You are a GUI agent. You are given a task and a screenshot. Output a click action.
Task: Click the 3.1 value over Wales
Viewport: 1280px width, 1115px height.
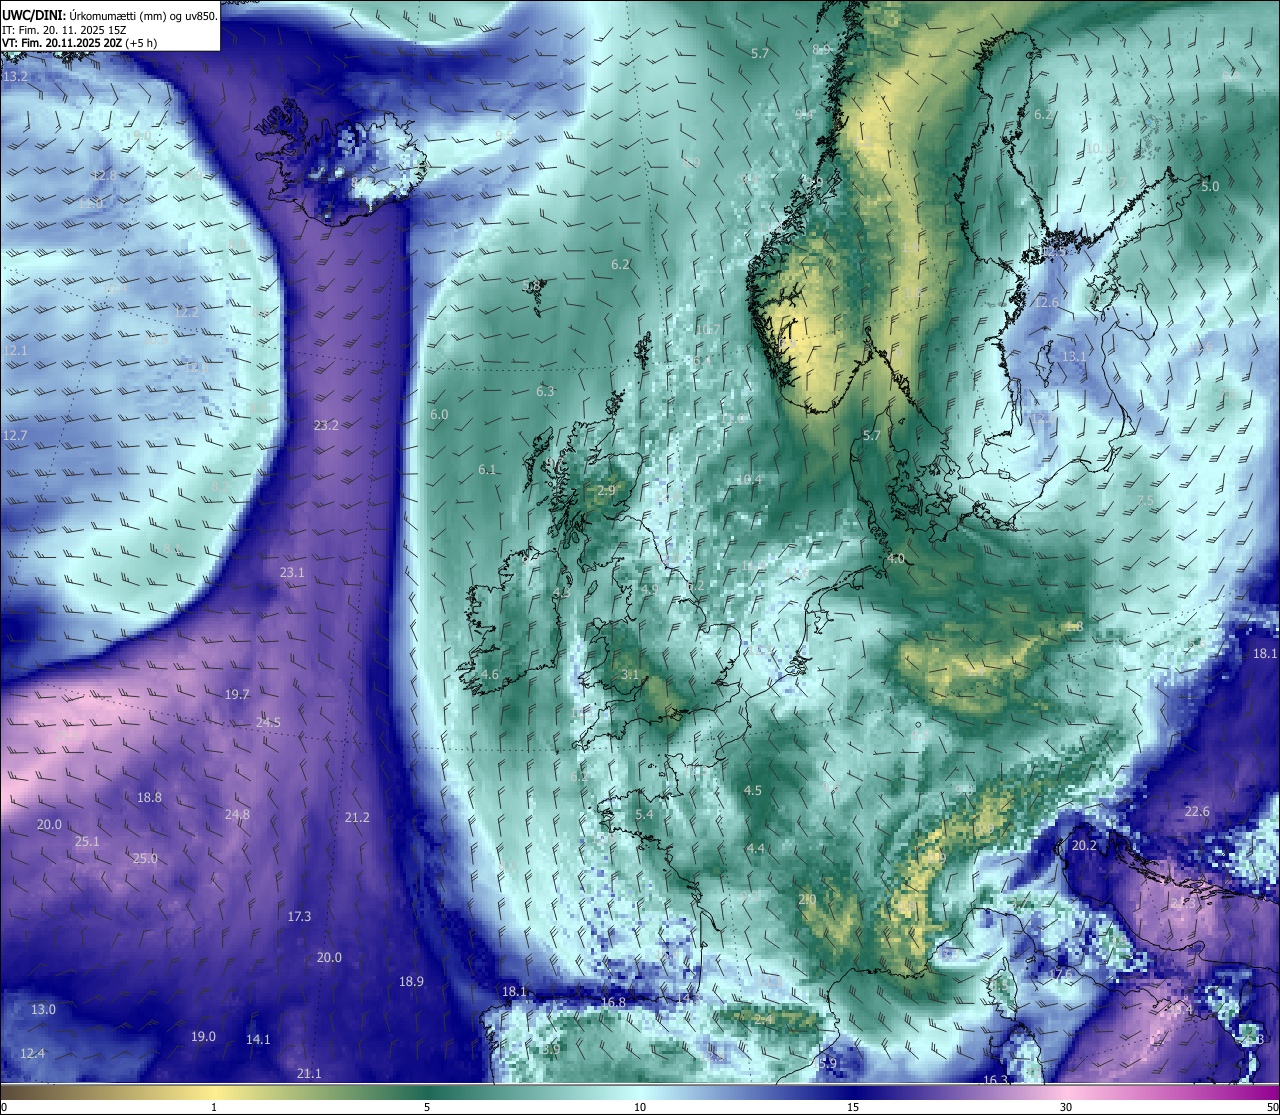tap(630, 675)
